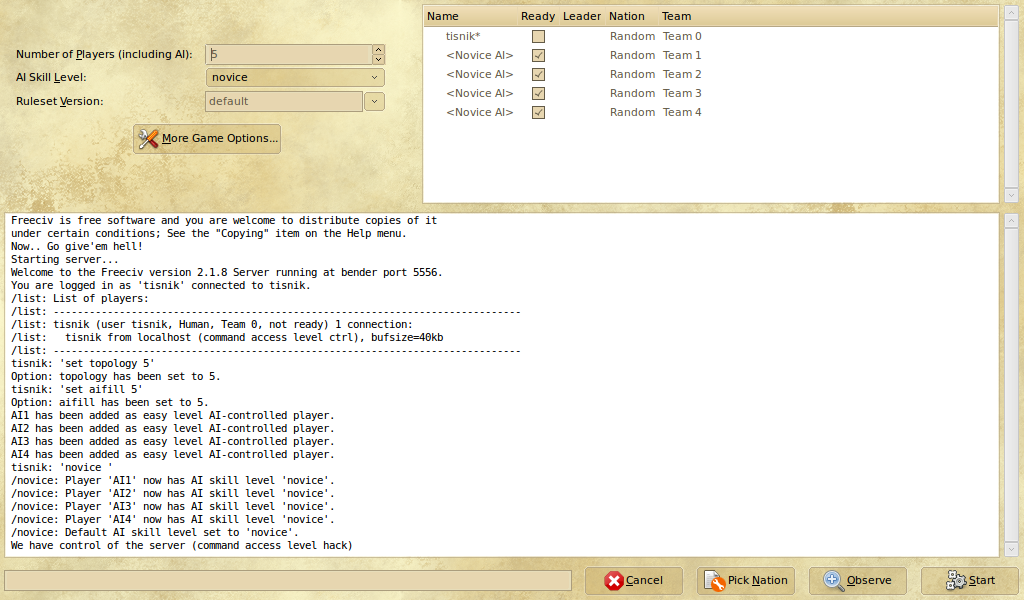Viewport: 1024px width, 600px height.
Task: Select the Novice AI name in Team 1 row
Action: click(479, 55)
